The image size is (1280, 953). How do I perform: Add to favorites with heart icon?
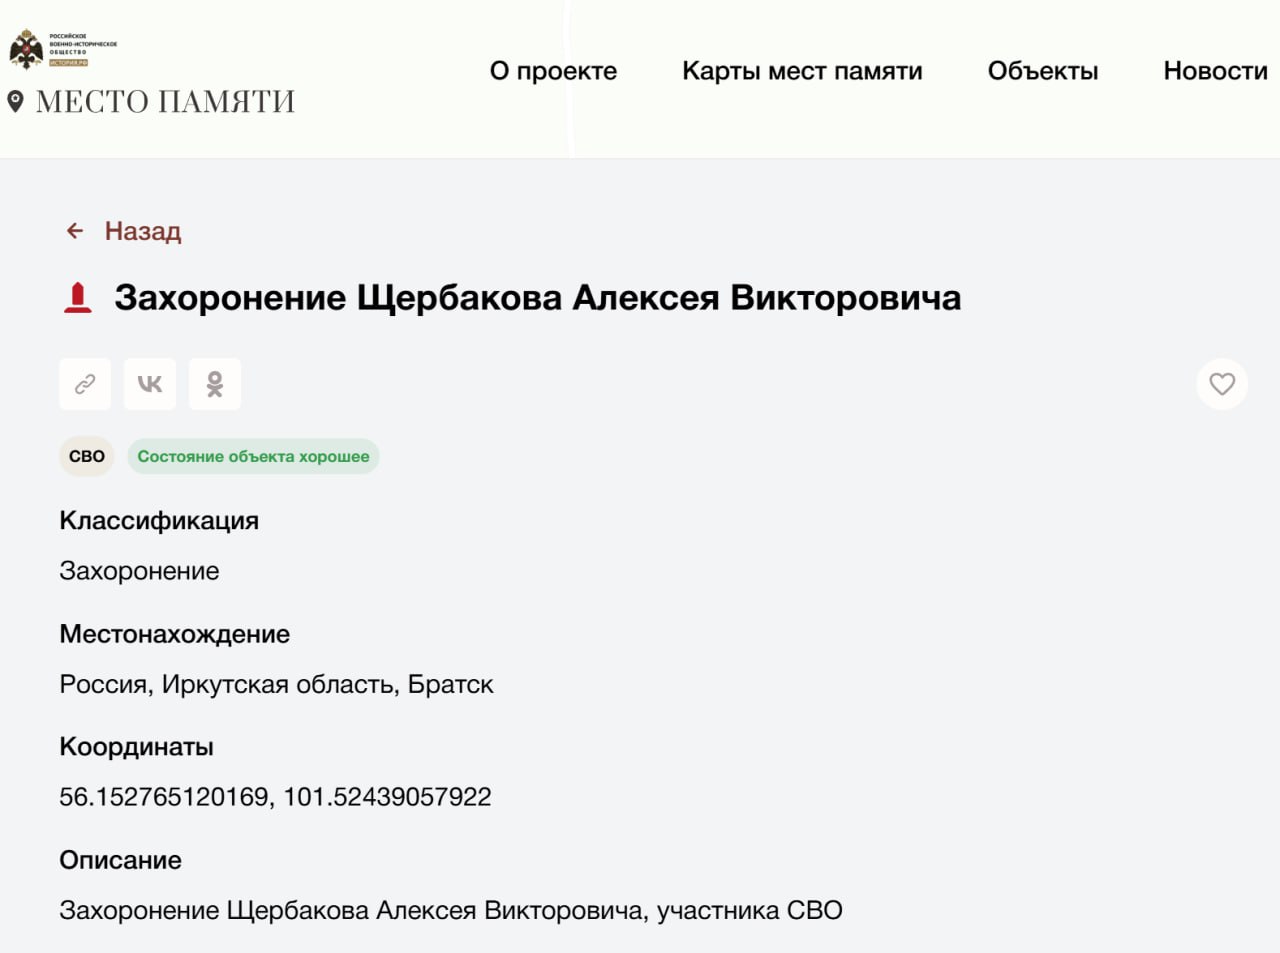point(1222,384)
